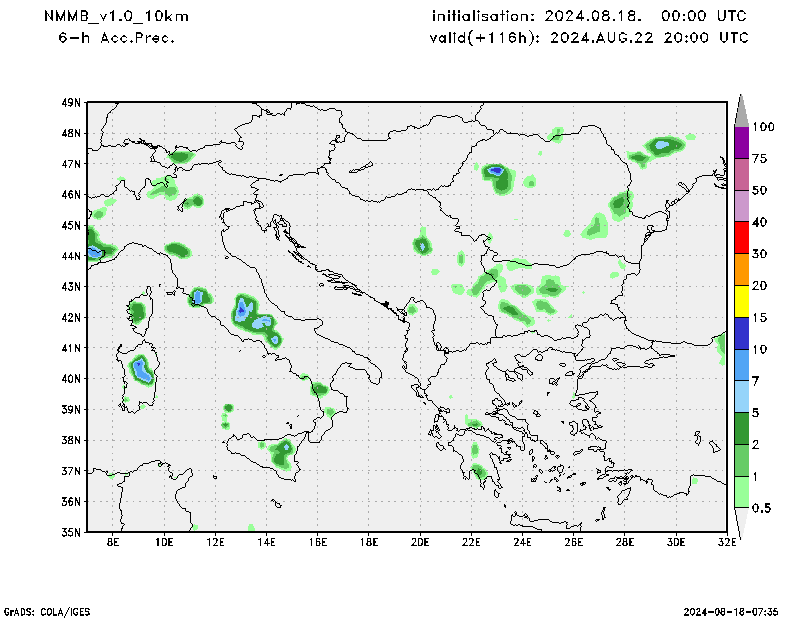The height and width of the screenshot is (618, 800).
Task: Click the 20E longitude axis label
Action: pos(419,543)
